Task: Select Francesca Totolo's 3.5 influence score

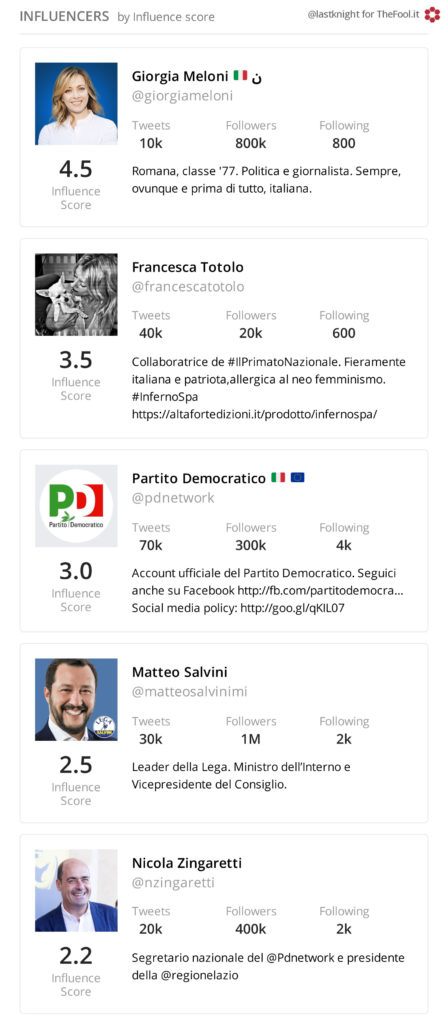Action: [x=76, y=360]
